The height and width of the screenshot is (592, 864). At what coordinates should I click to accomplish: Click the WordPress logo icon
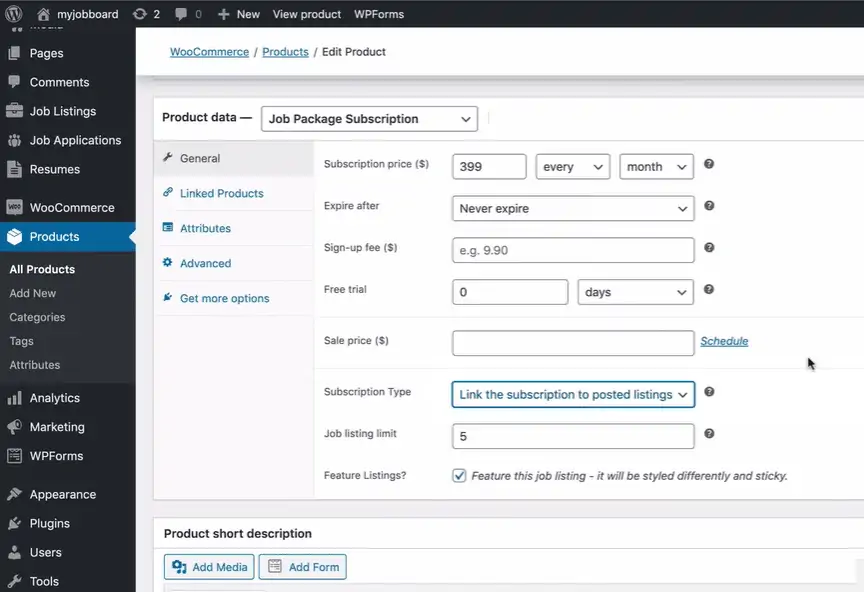14,14
